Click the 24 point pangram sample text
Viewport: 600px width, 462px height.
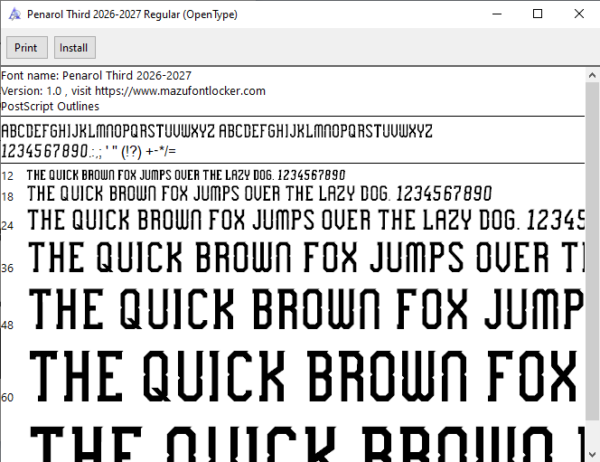[x=306, y=220]
